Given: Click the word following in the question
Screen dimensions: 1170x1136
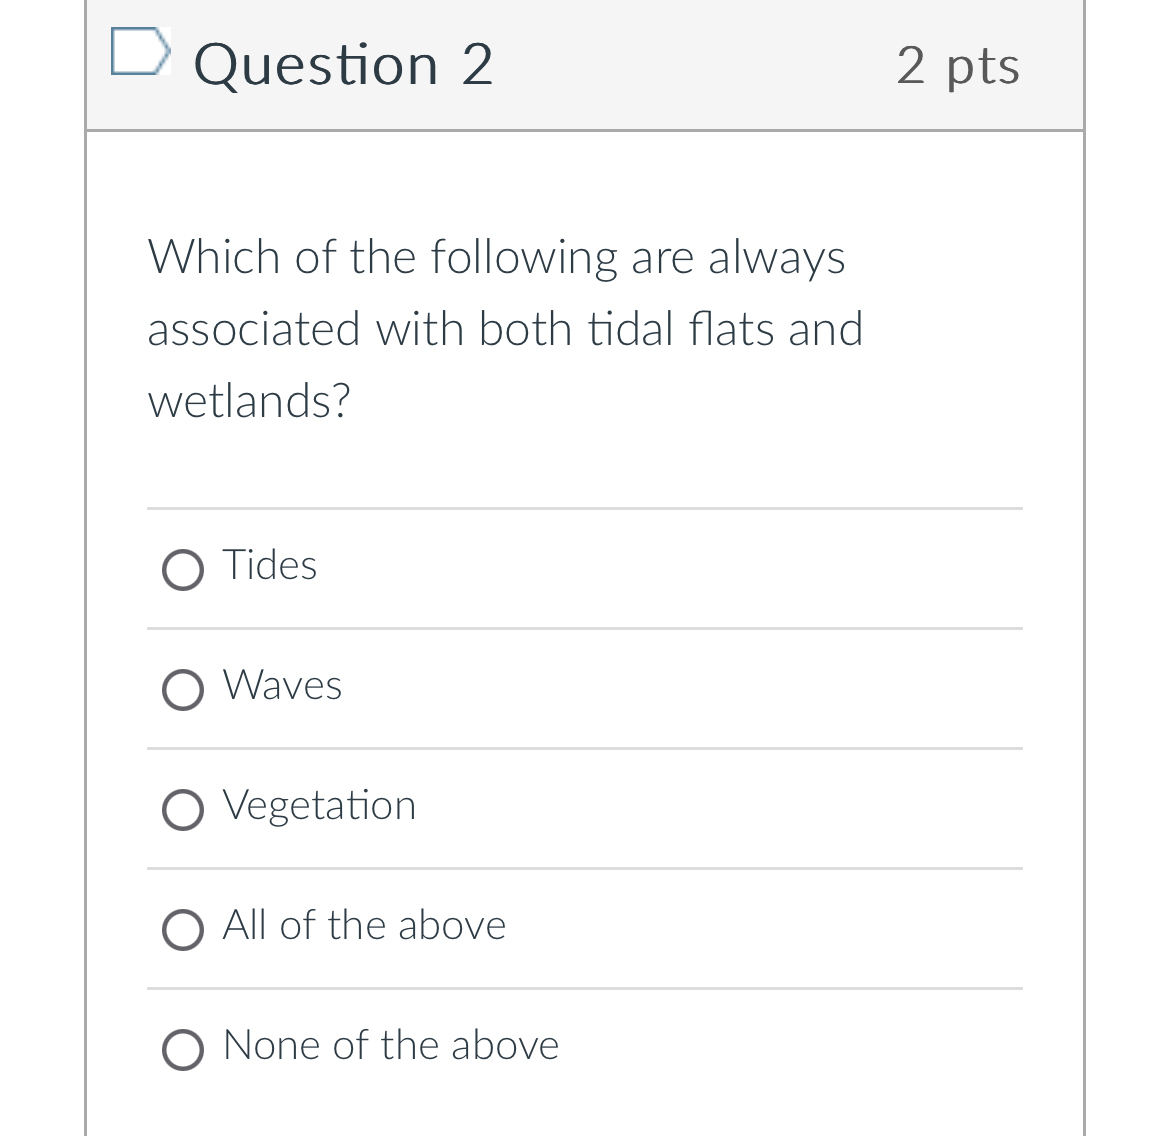Looking at the screenshot, I should point(524,258).
